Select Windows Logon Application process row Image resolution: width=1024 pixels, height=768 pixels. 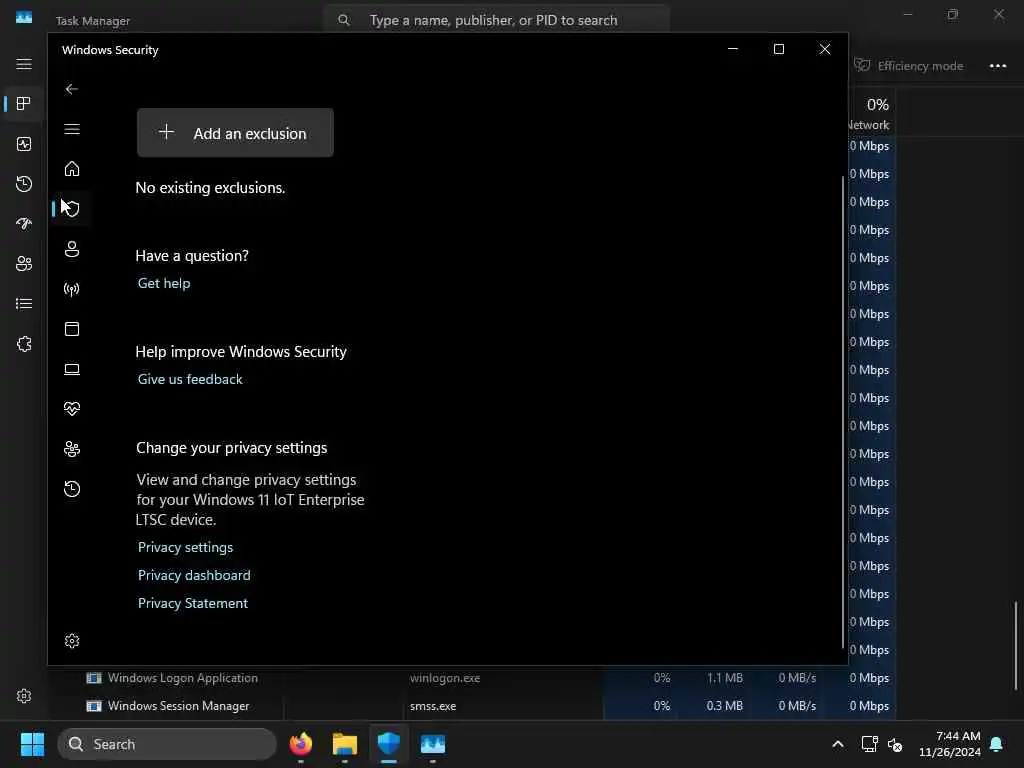click(474, 678)
